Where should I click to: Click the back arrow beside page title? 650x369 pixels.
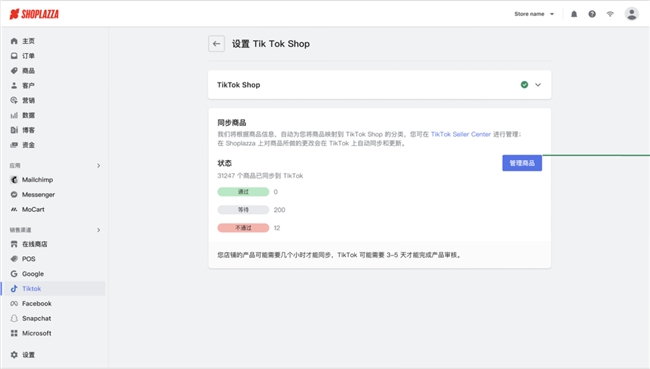tap(216, 44)
